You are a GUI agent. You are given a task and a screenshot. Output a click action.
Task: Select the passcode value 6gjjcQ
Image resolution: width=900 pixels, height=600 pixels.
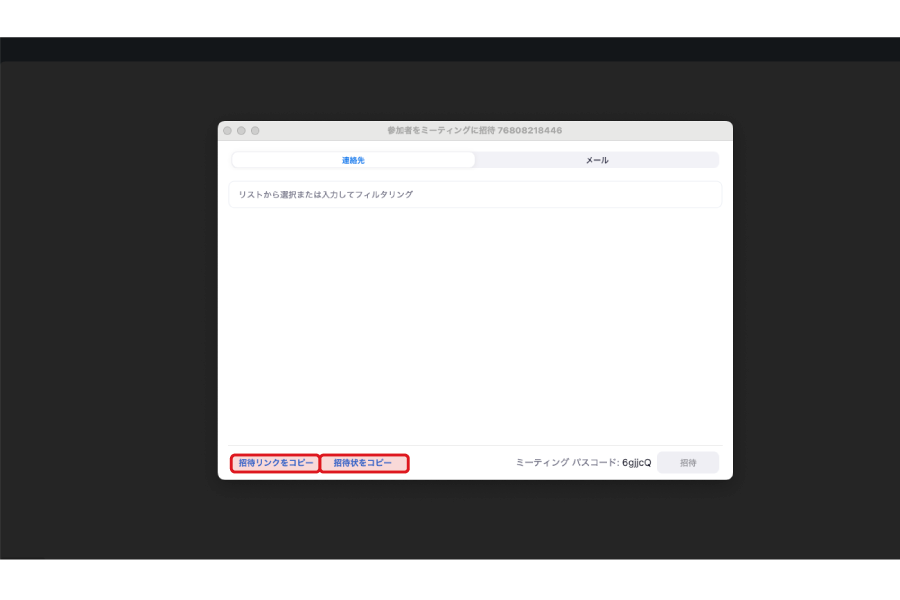pyautogui.click(x=636, y=463)
